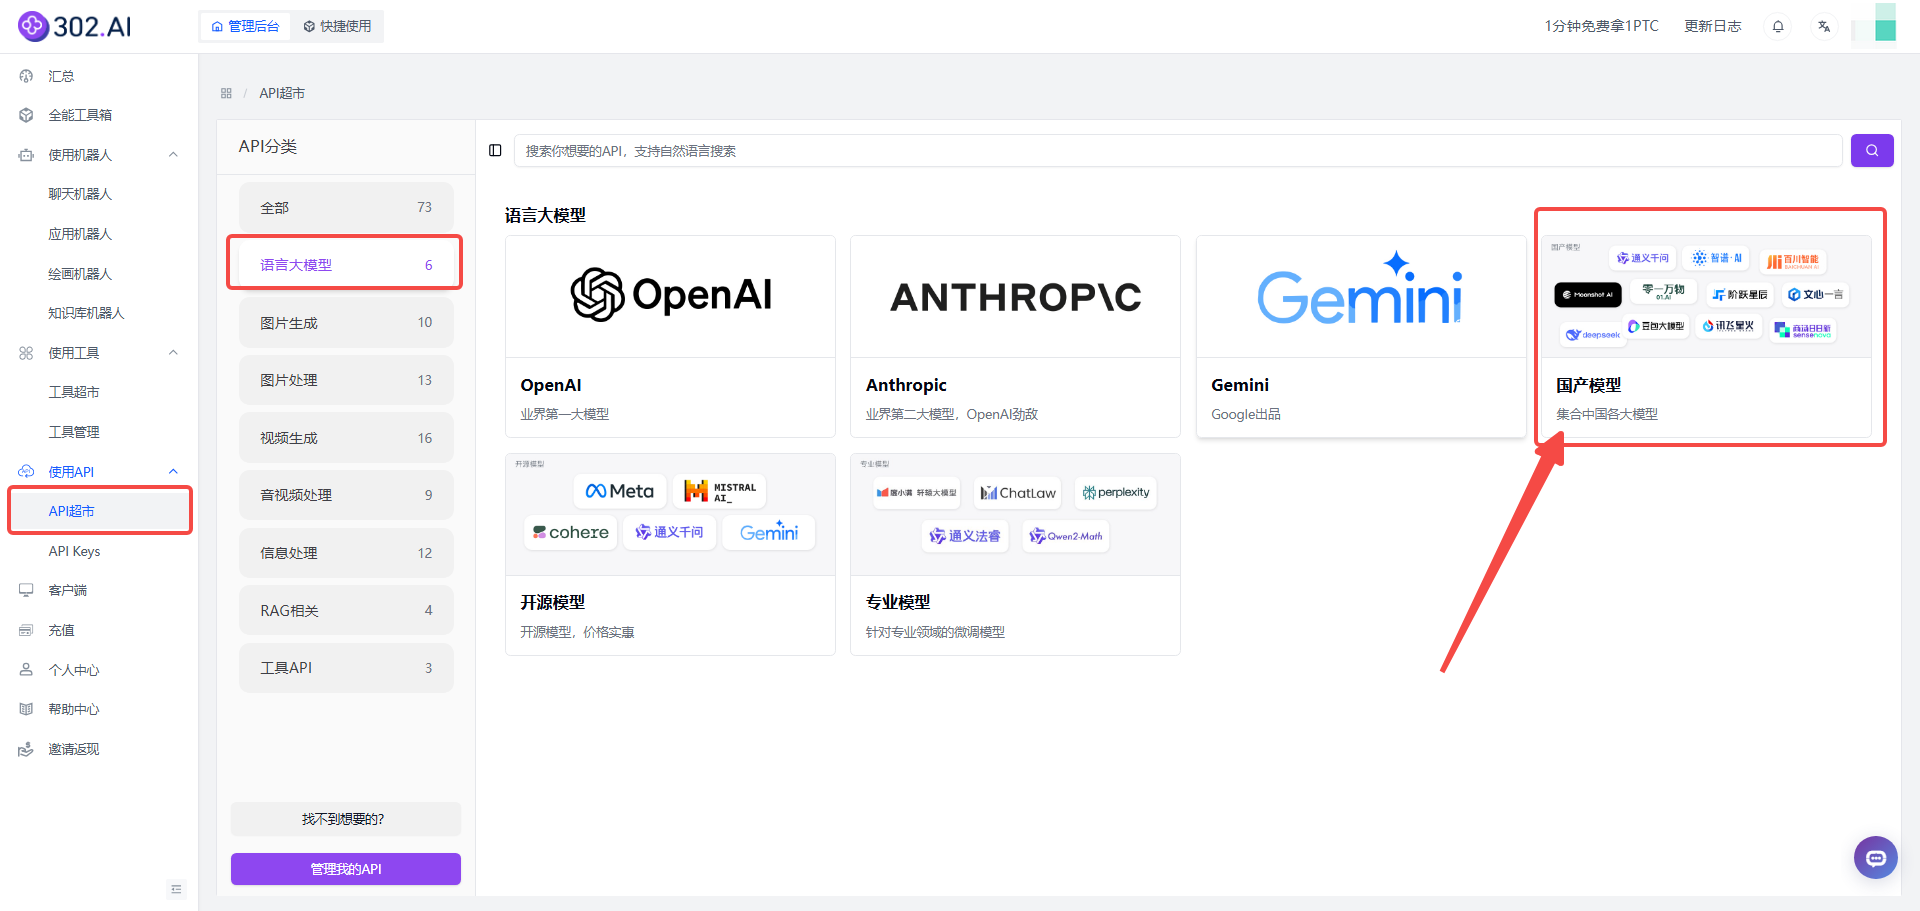The height and width of the screenshot is (911, 1920).
Task: Click the 1分钟免费拿1PTC link
Action: tap(1601, 26)
